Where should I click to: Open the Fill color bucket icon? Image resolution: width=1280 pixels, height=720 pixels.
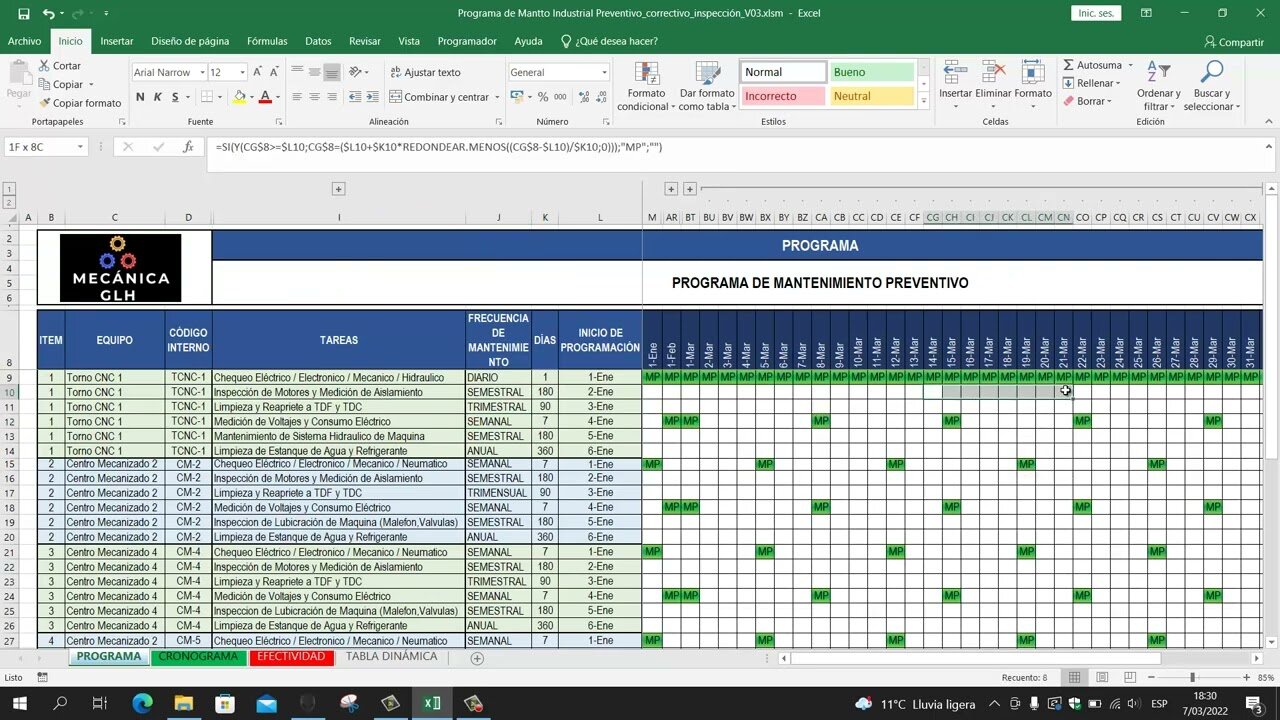pyautogui.click(x=241, y=96)
